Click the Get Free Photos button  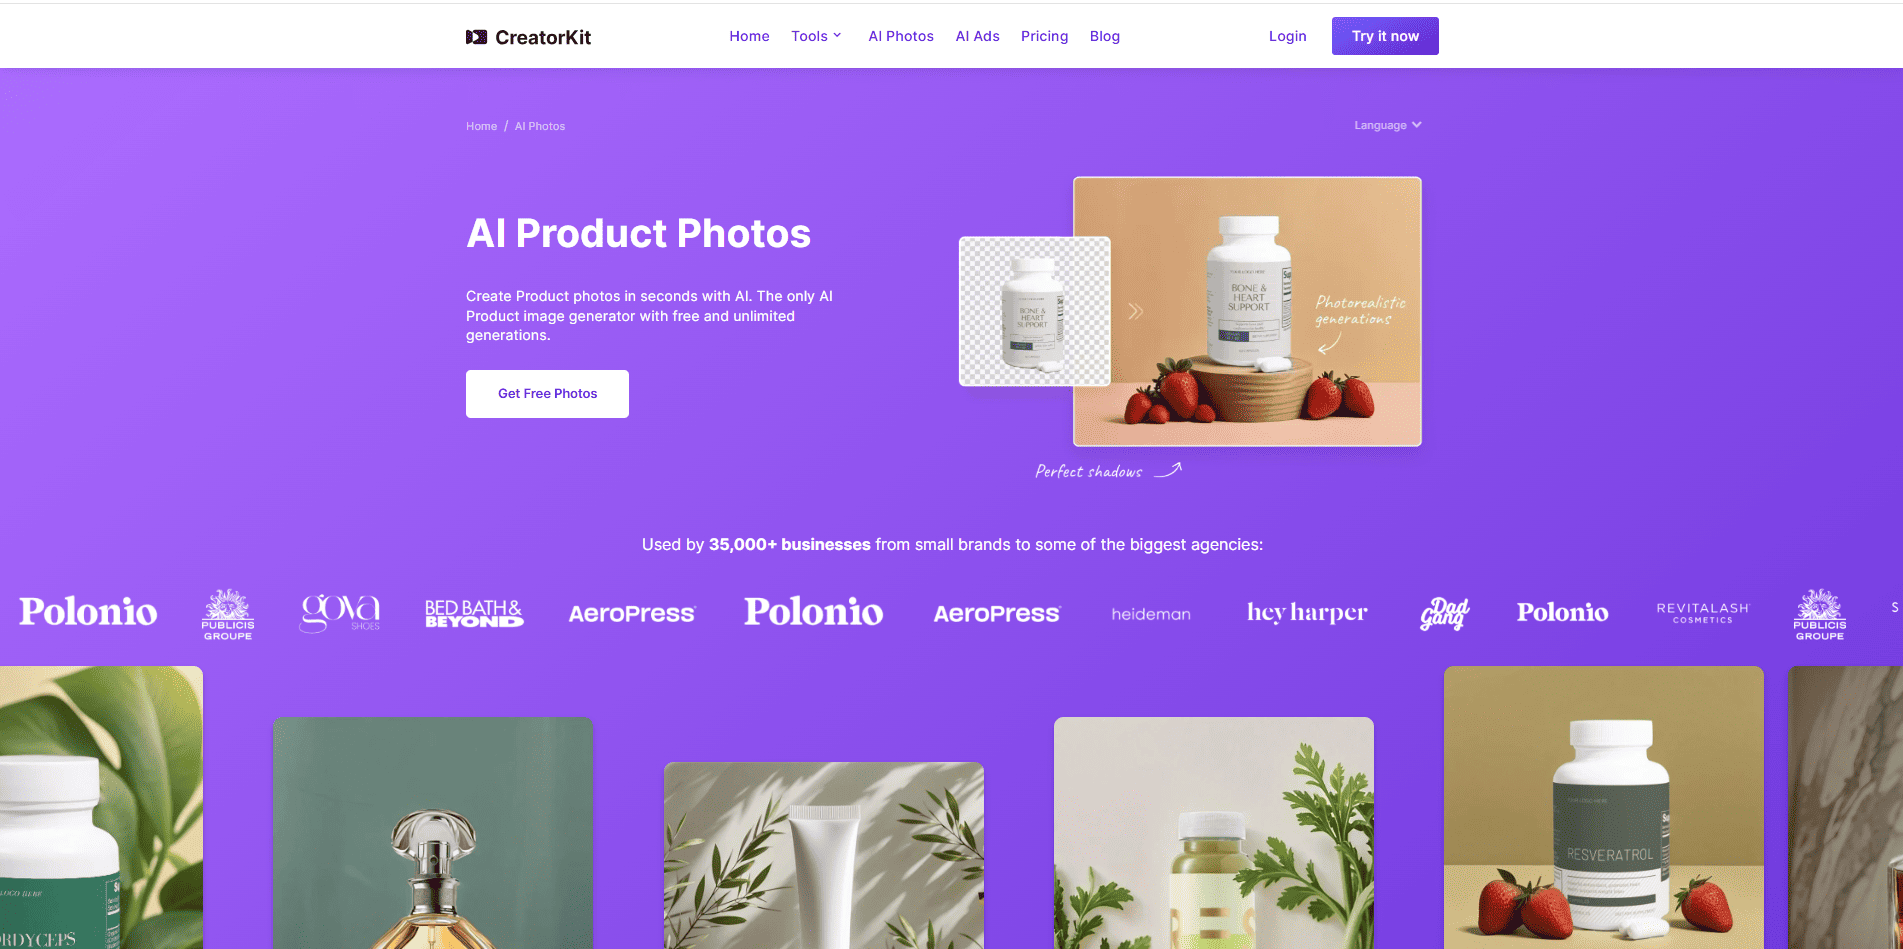[547, 394]
